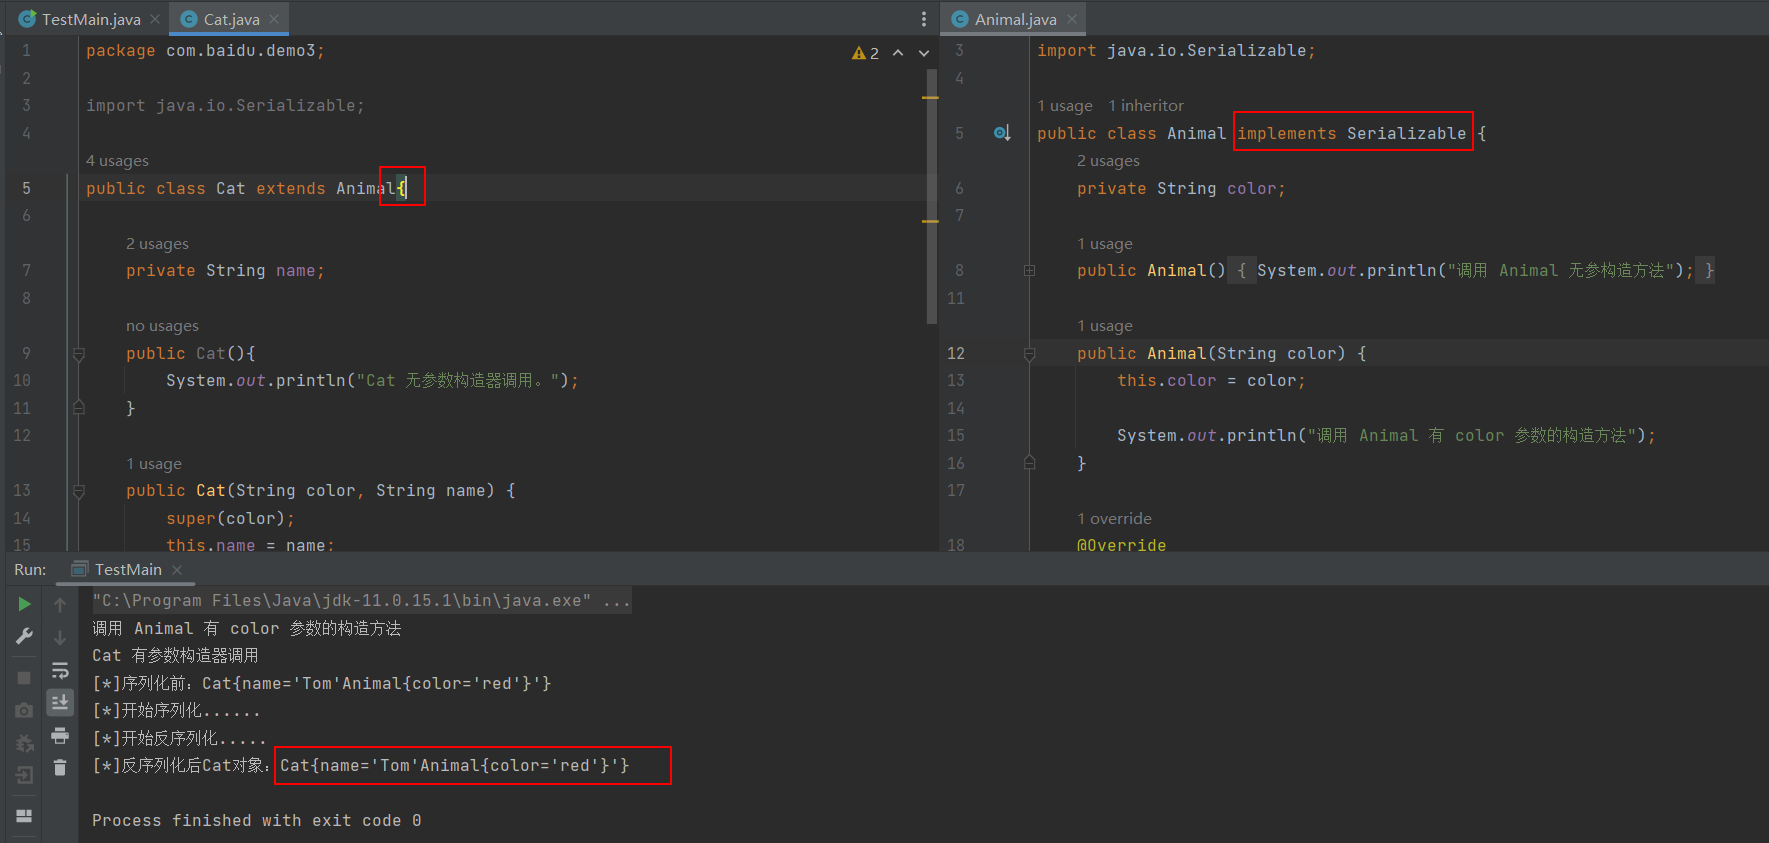The width and height of the screenshot is (1769, 843).
Task: Click '2 usages' hint above private String color
Action: click(x=1108, y=160)
